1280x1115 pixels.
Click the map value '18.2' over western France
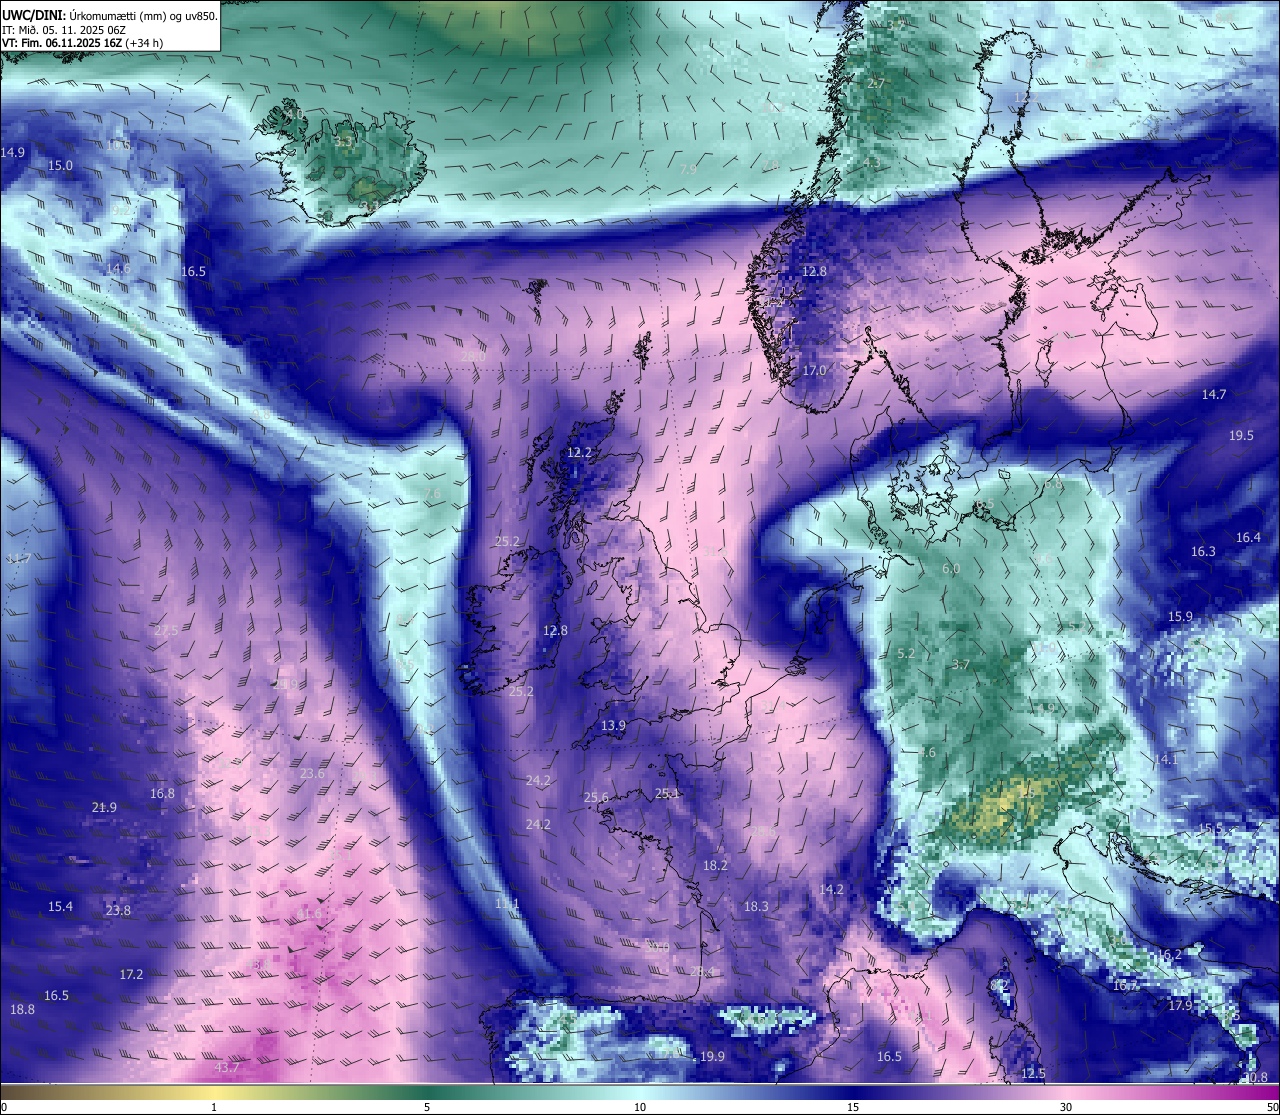[715, 866]
